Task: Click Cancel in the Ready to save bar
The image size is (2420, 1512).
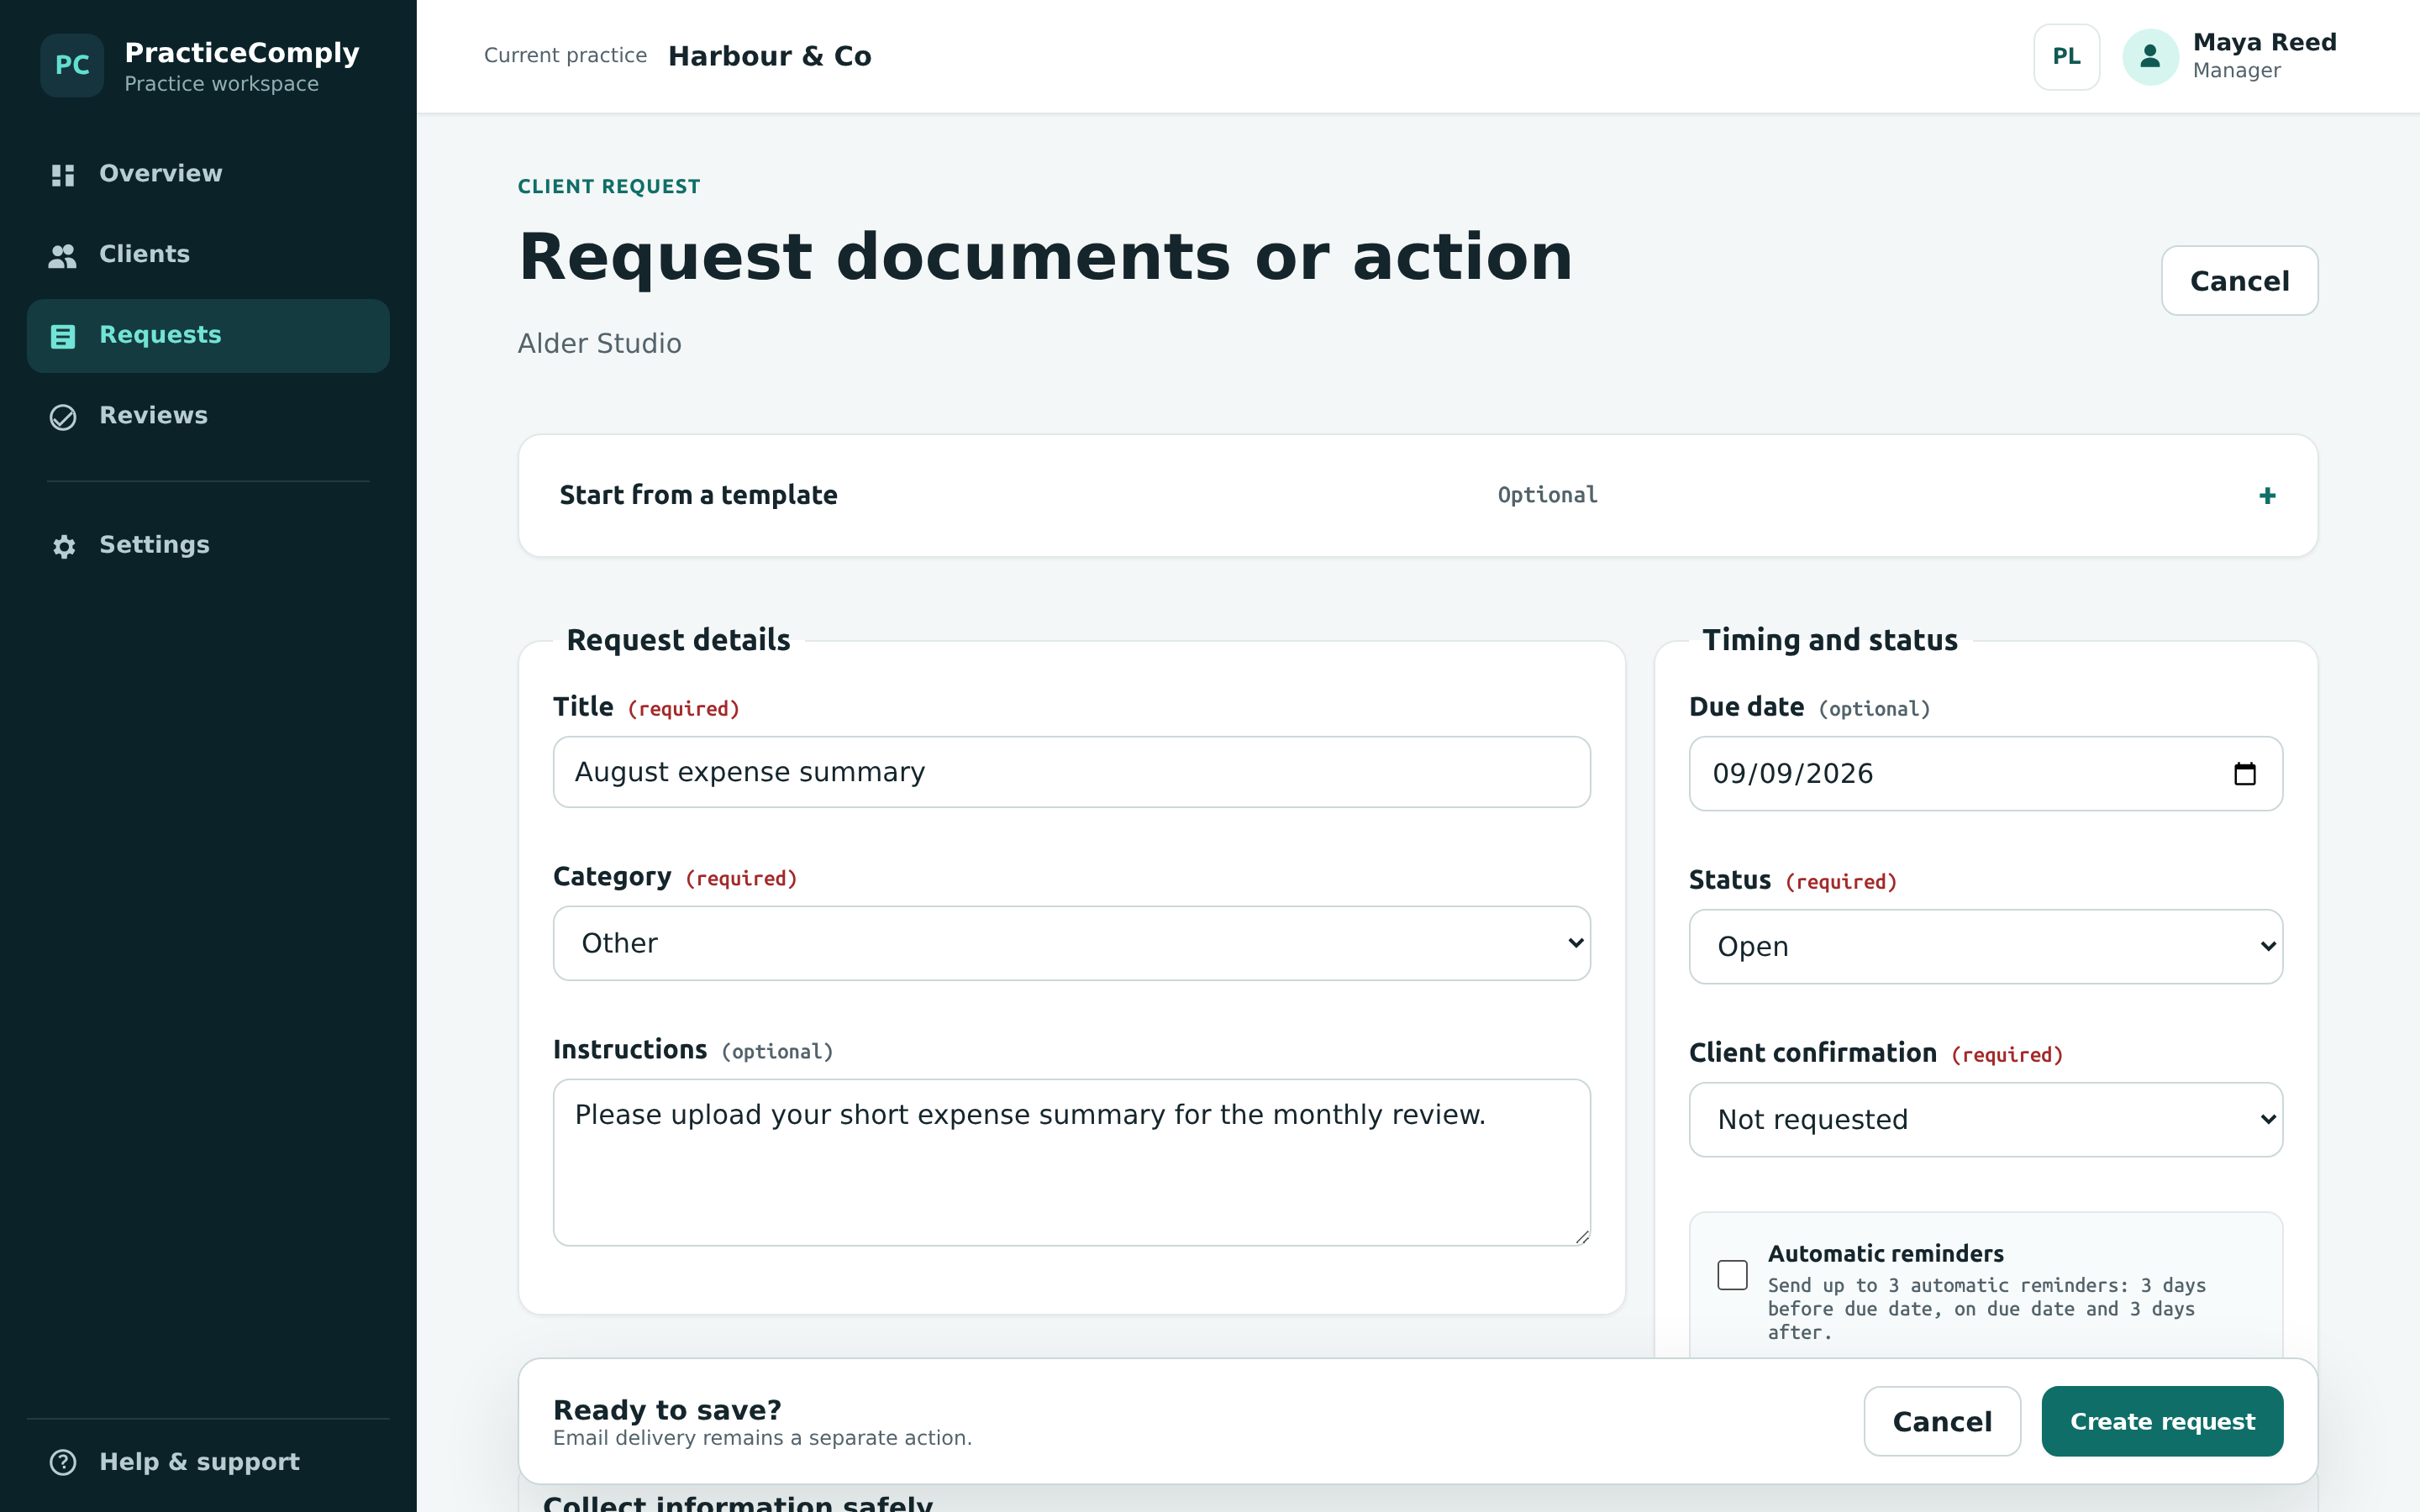Action: (x=1942, y=1421)
